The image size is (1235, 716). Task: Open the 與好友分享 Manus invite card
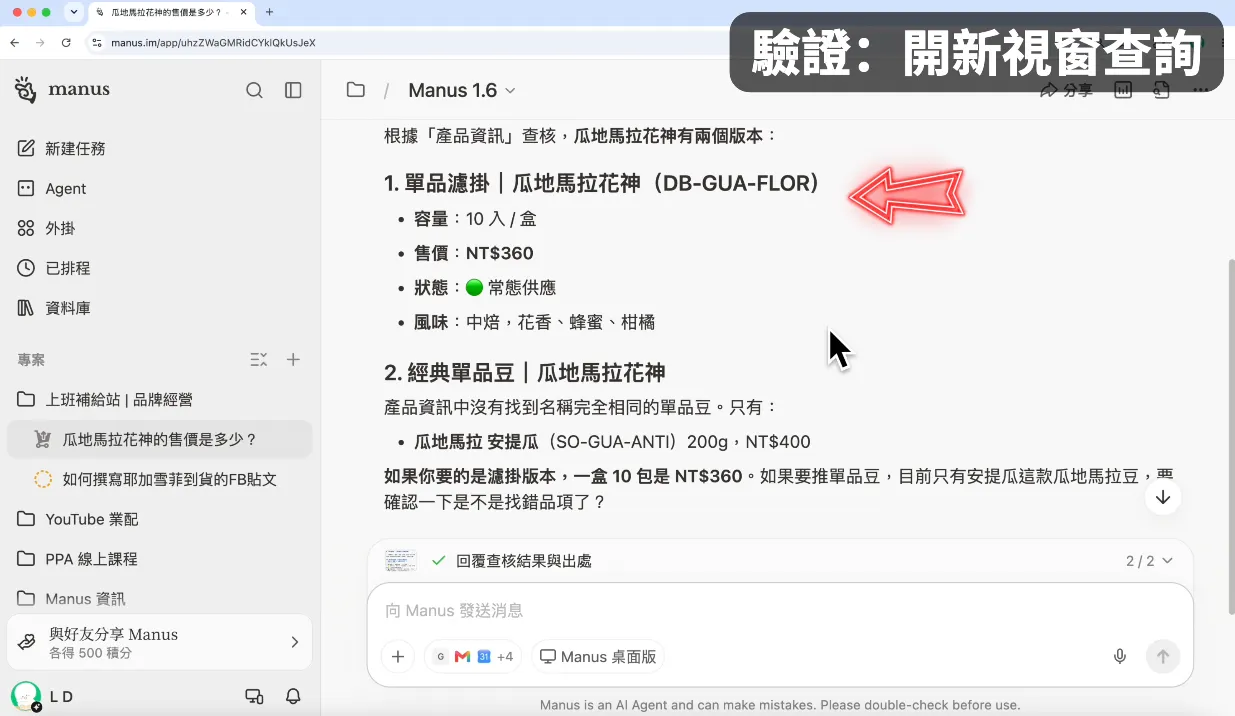[160, 642]
